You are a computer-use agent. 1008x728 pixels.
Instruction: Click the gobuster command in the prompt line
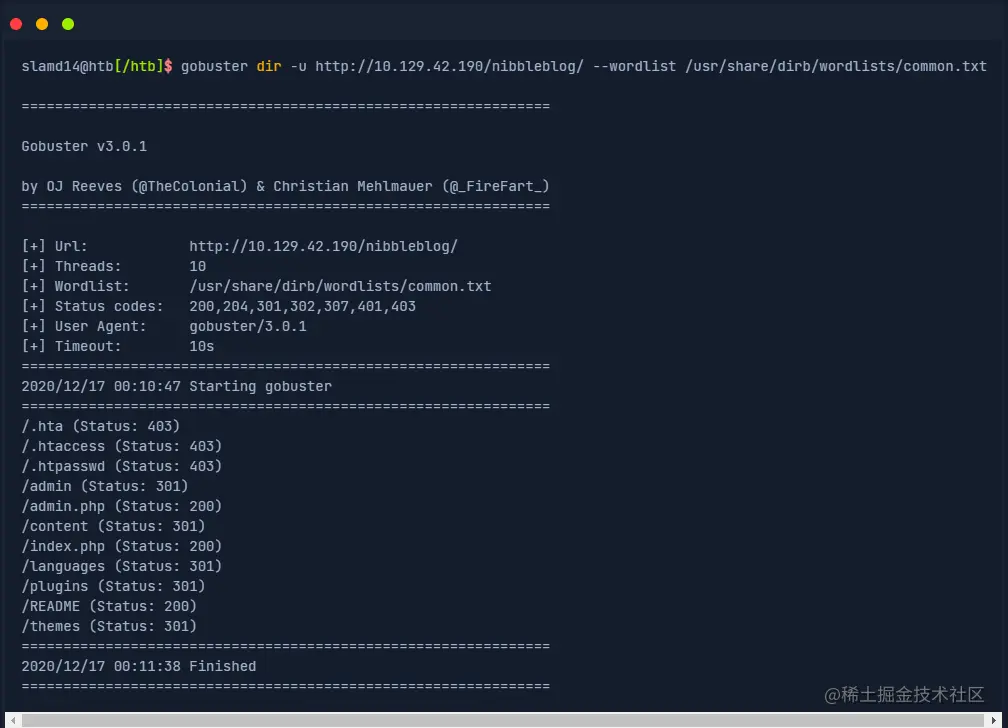click(214, 66)
